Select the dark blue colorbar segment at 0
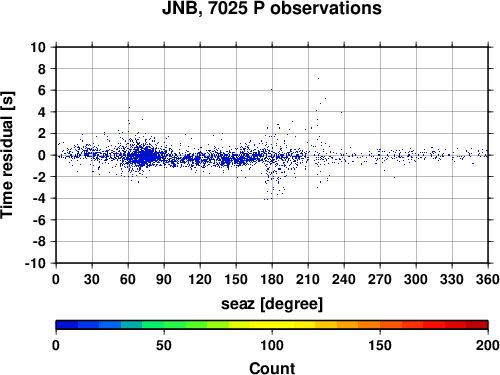This screenshot has height=375, width=500. click(67, 325)
